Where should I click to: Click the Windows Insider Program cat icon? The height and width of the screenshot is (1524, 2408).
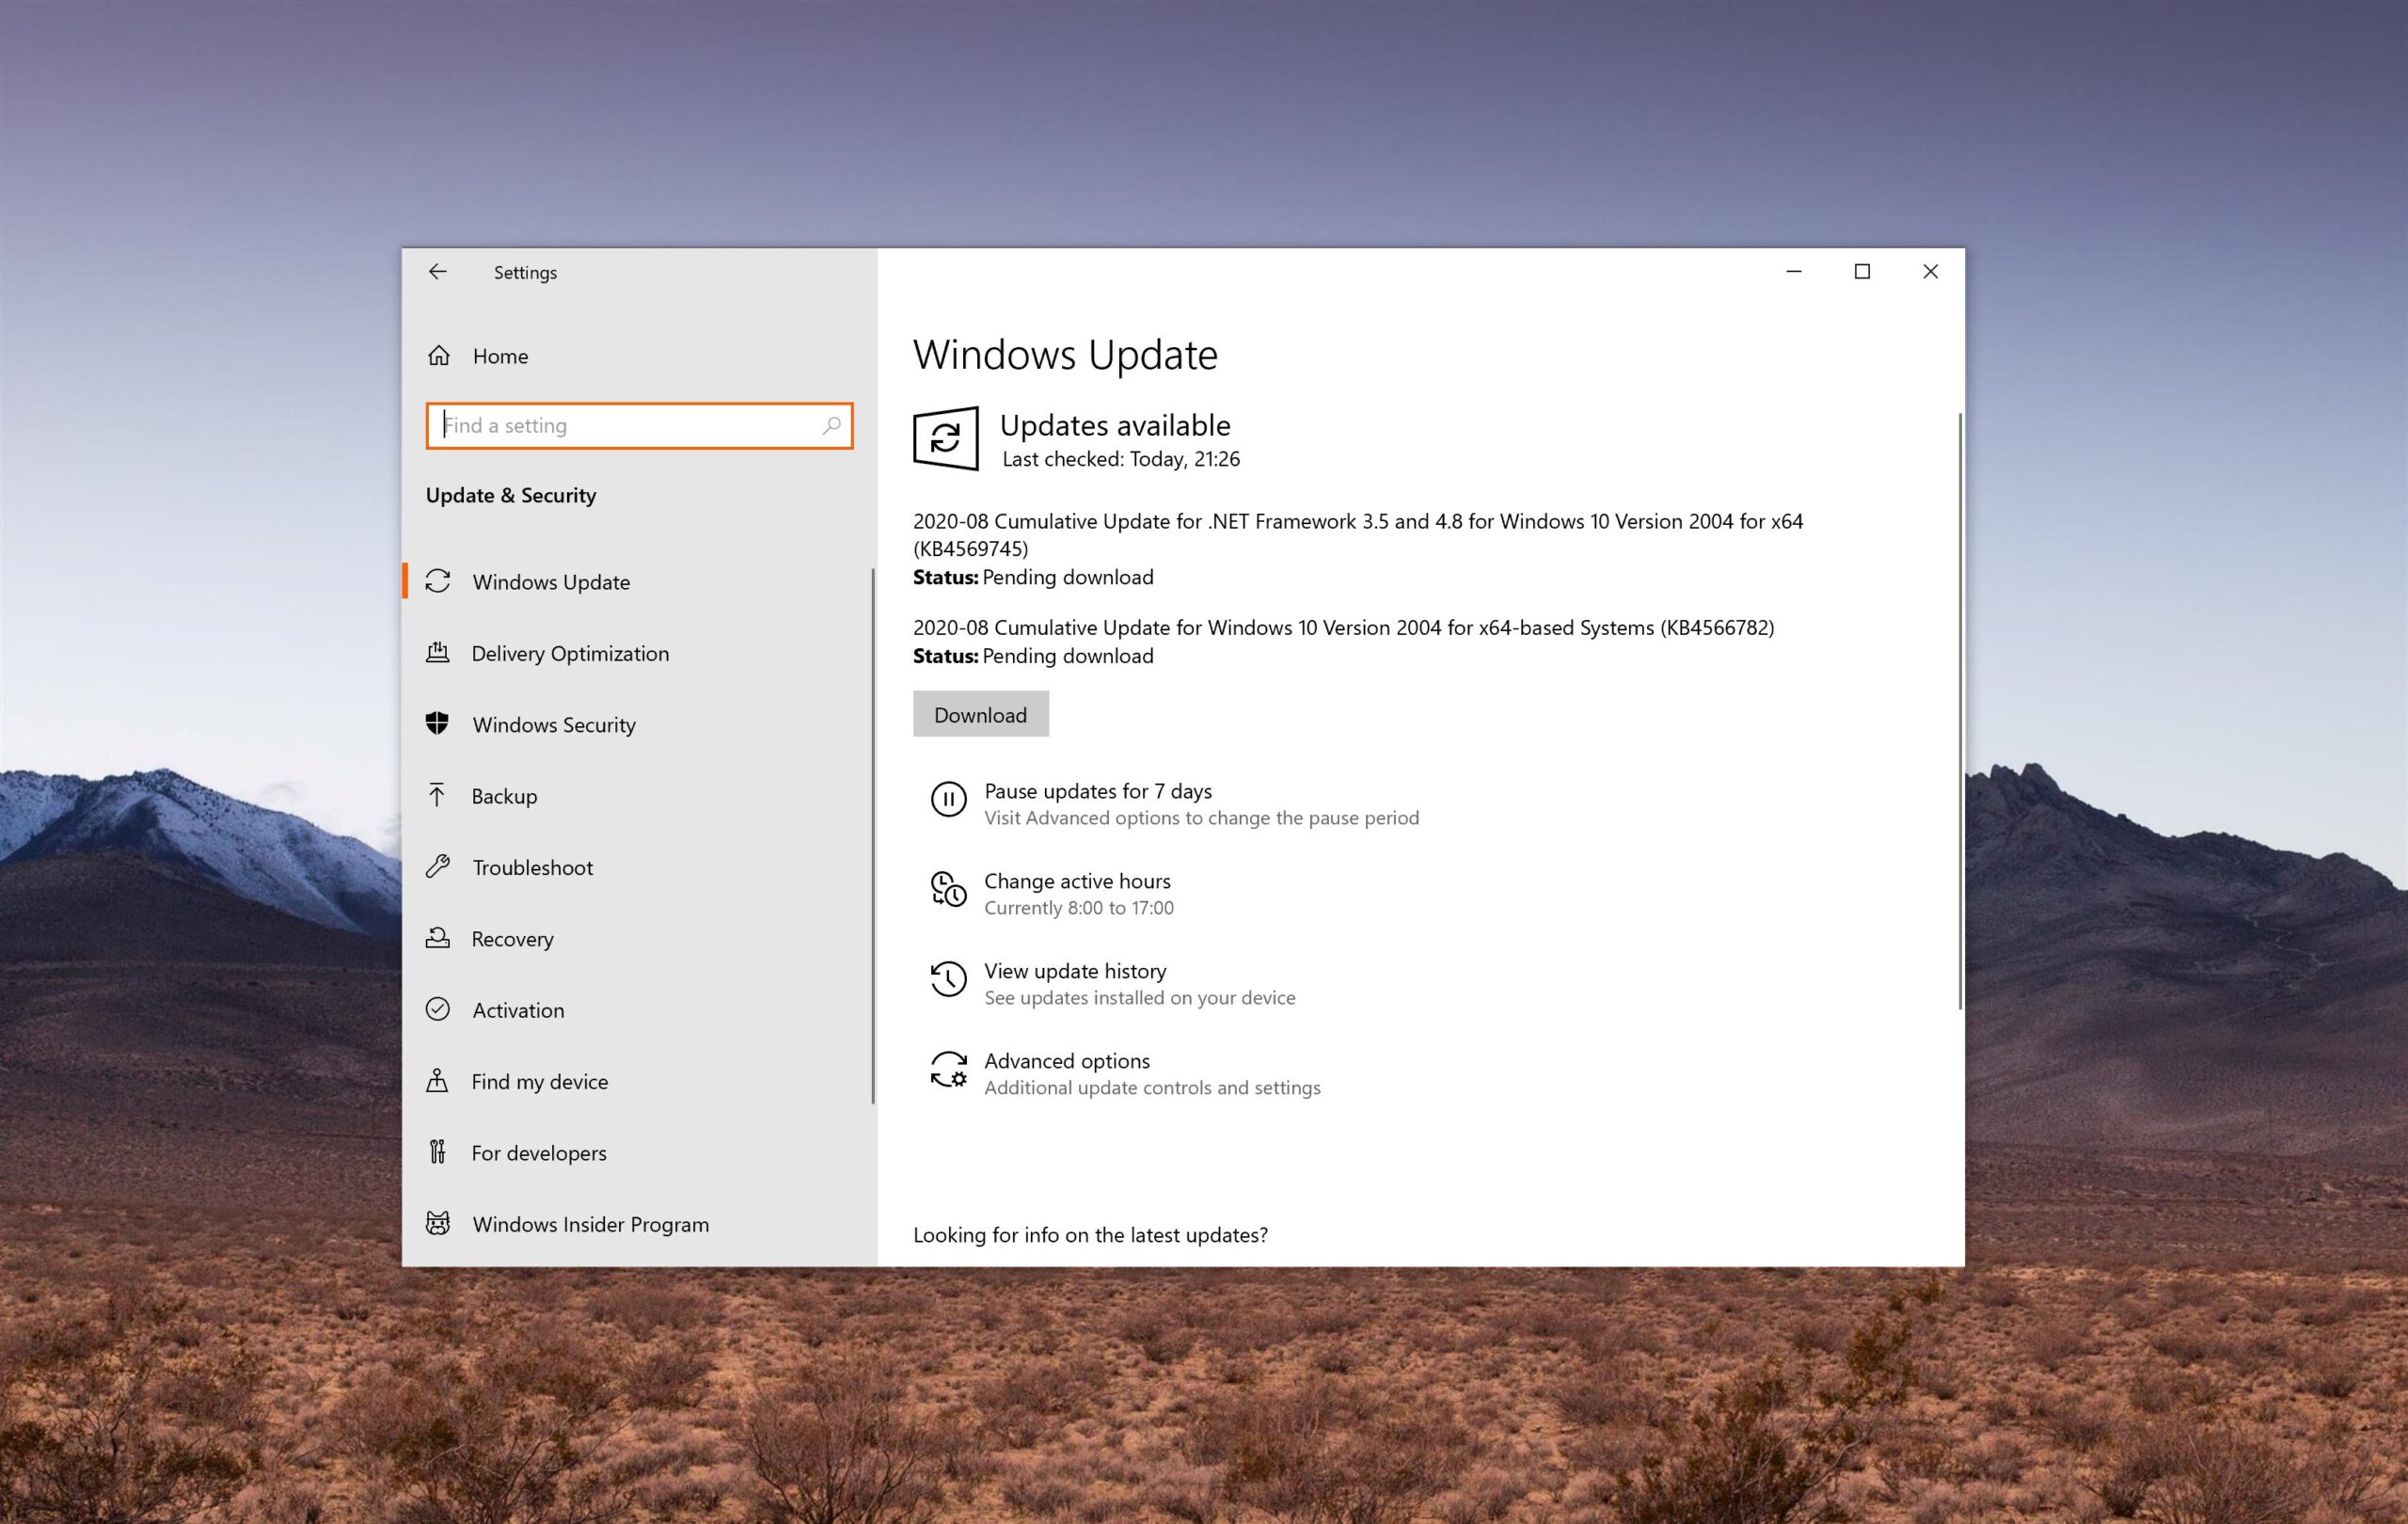point(438,1223)
